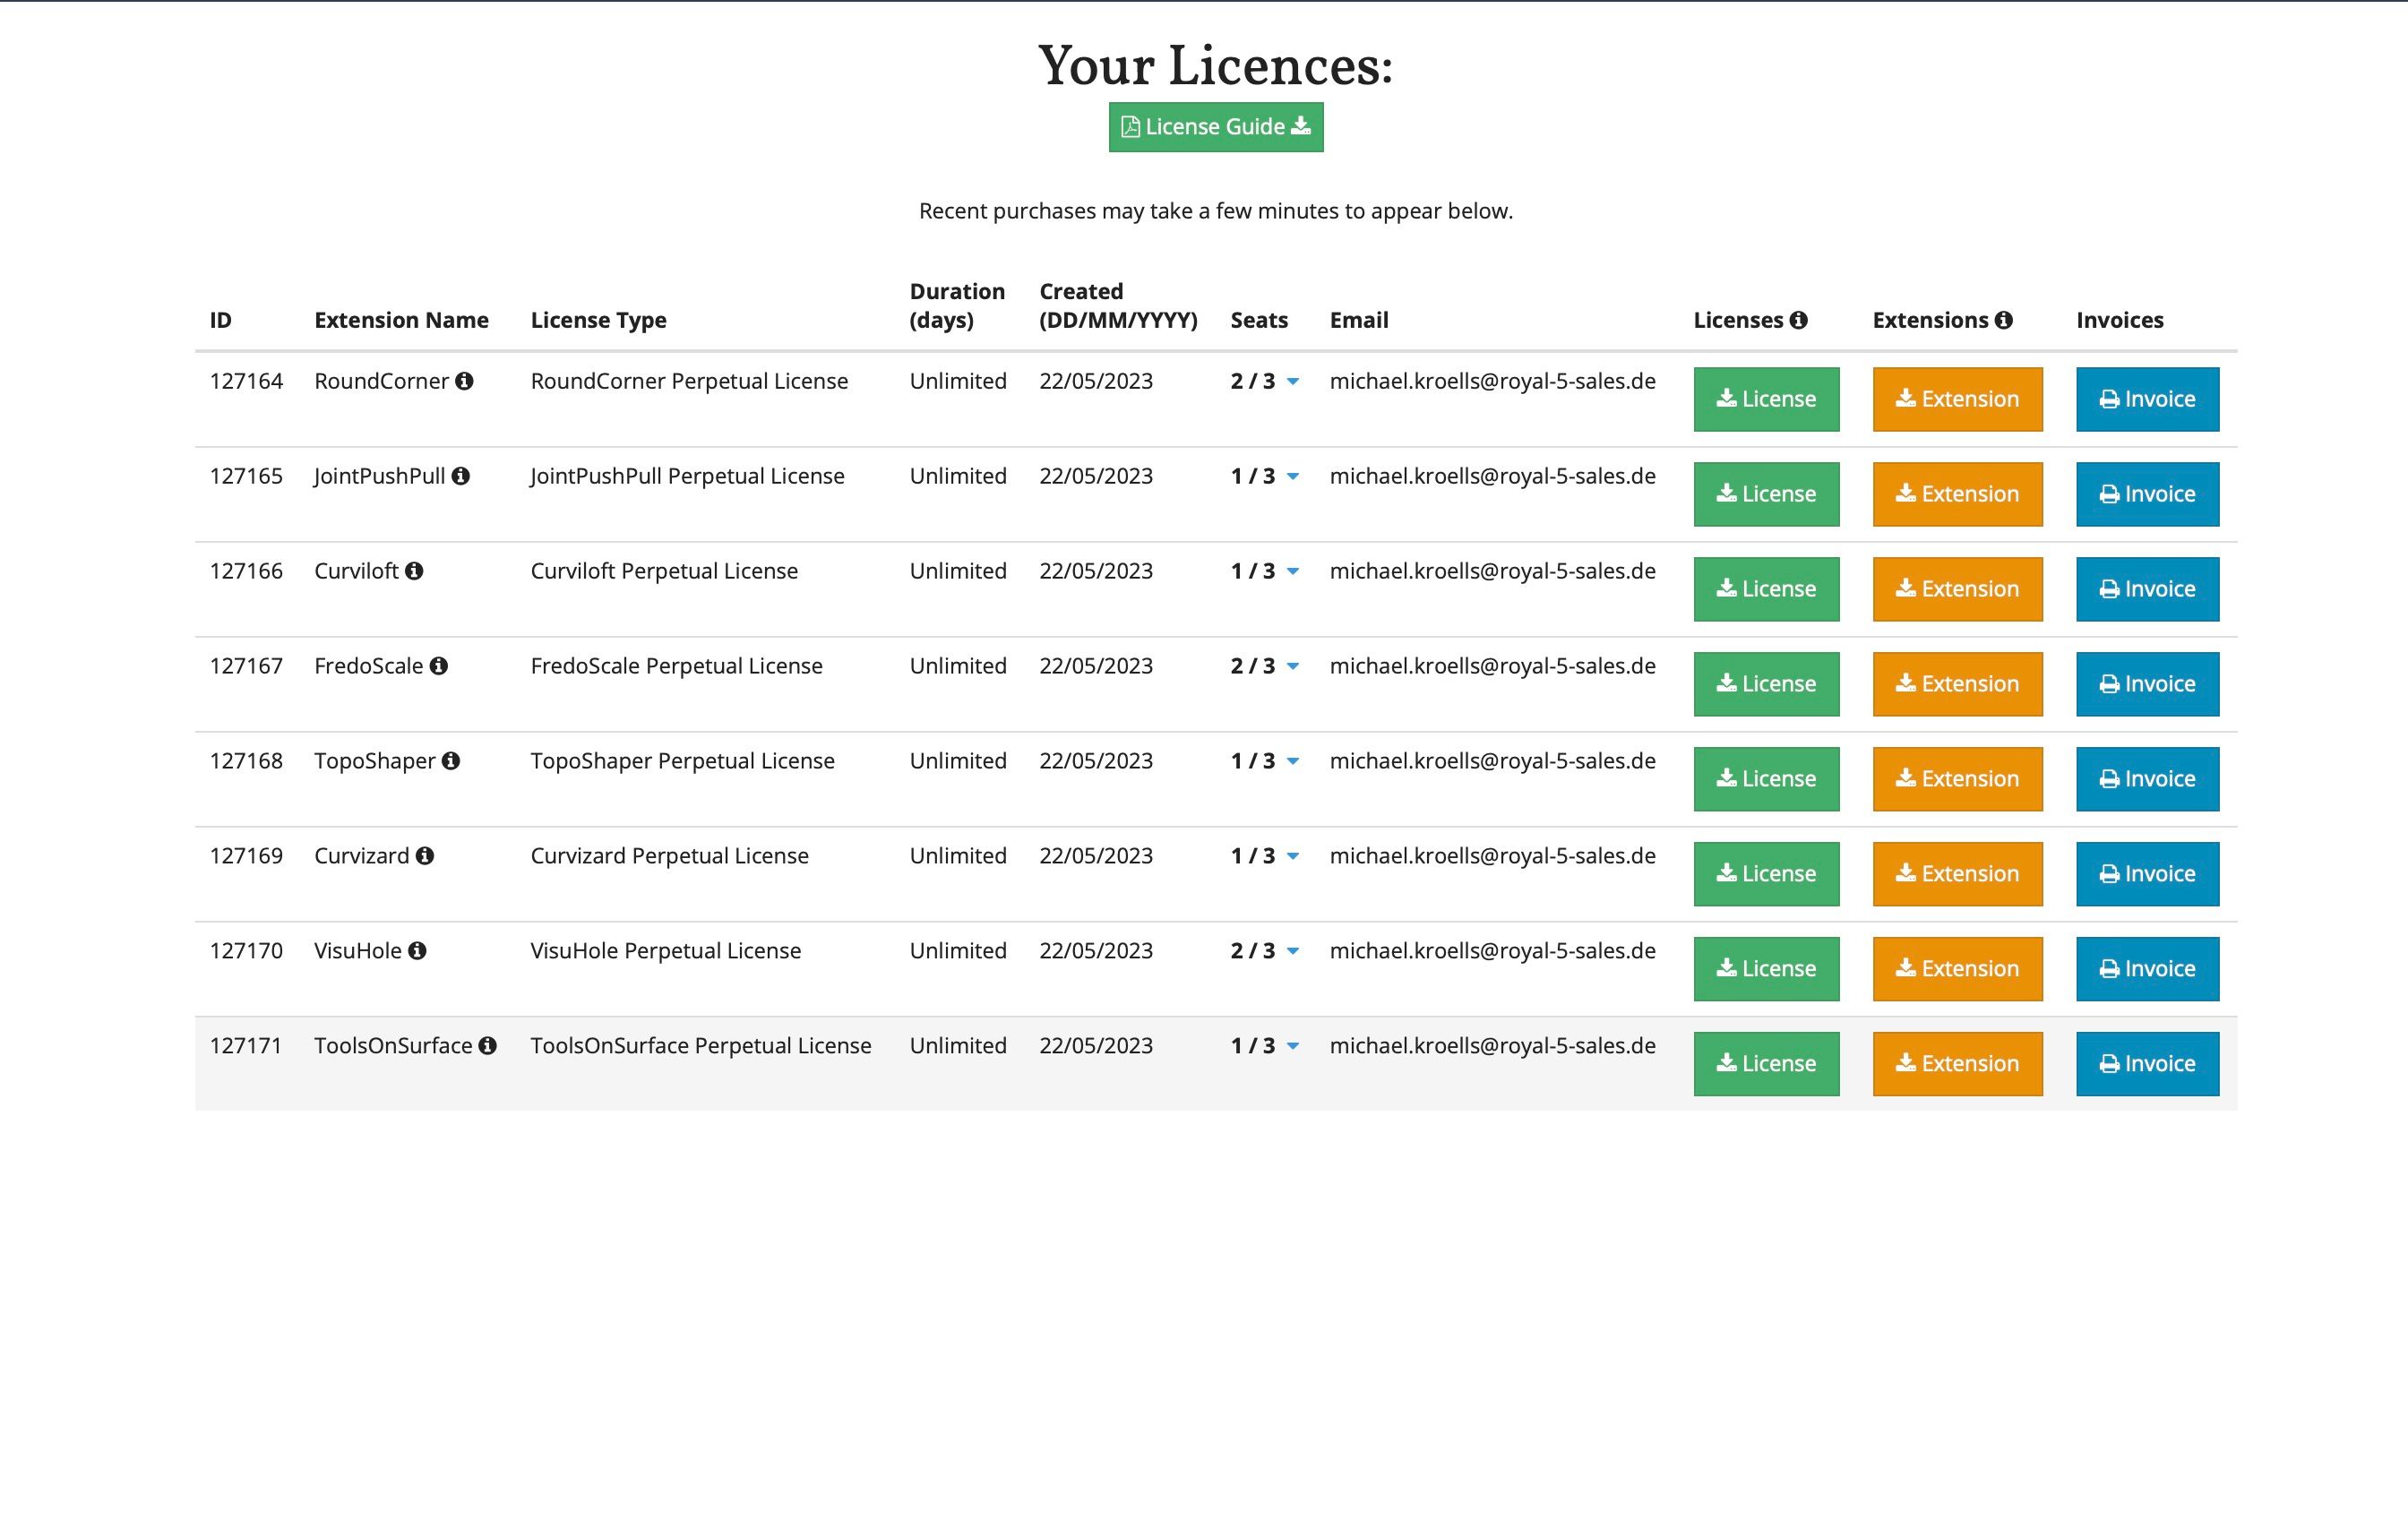The height and width of the screenshot is (1537, 2408).
Task: Print the Invoice for TopoShaper
Action: pos(2146,779)
